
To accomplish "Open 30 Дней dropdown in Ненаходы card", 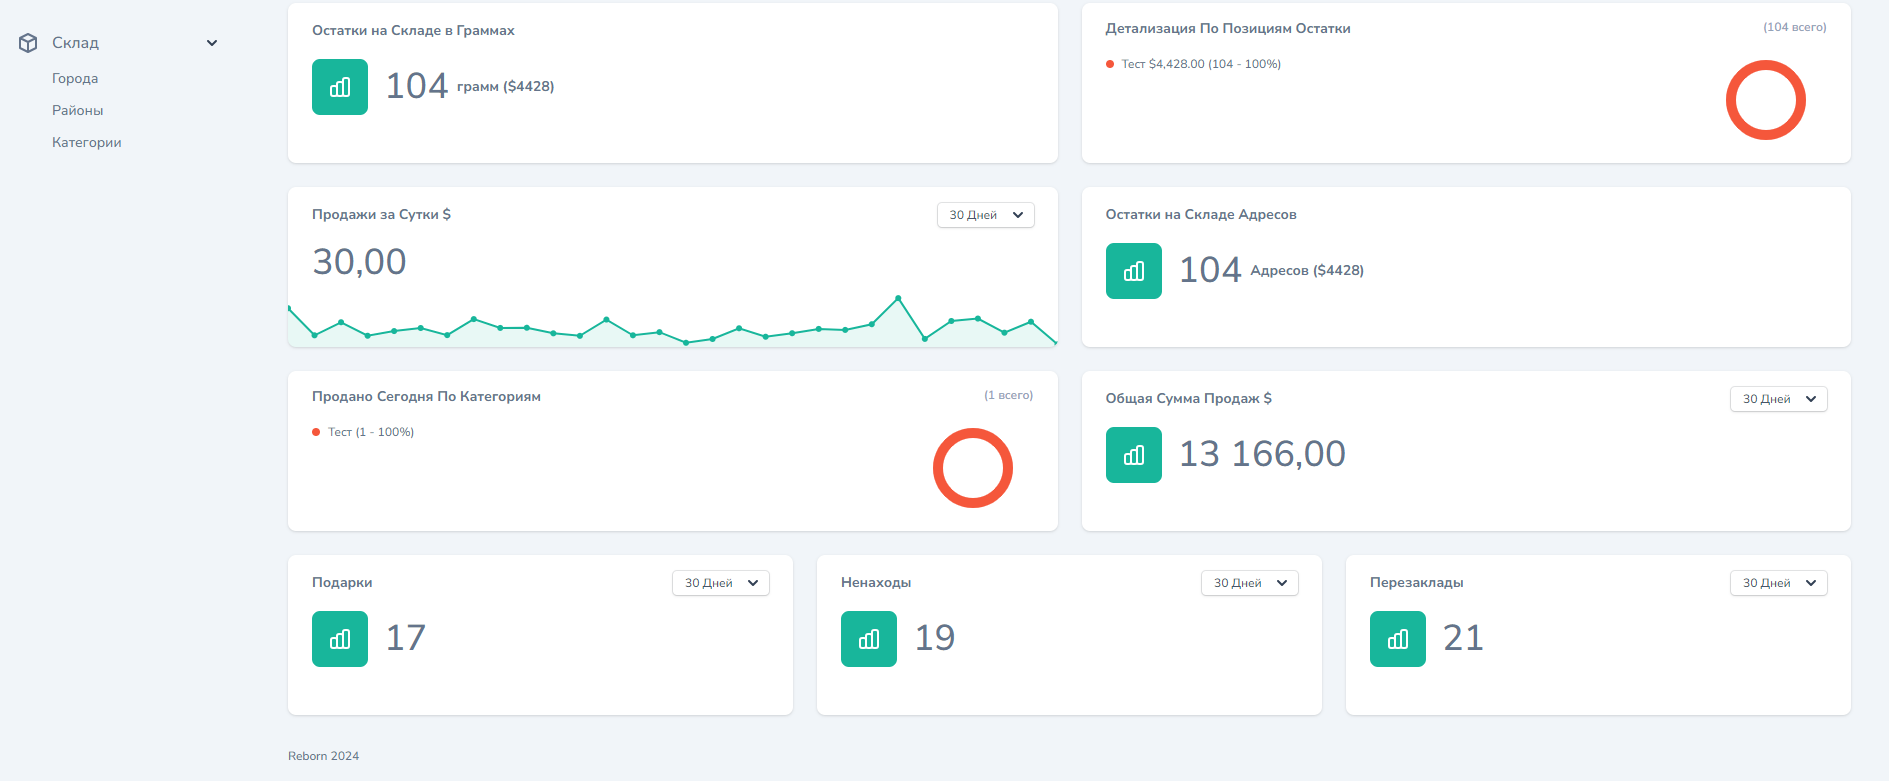I will (x=1249, y=583).
